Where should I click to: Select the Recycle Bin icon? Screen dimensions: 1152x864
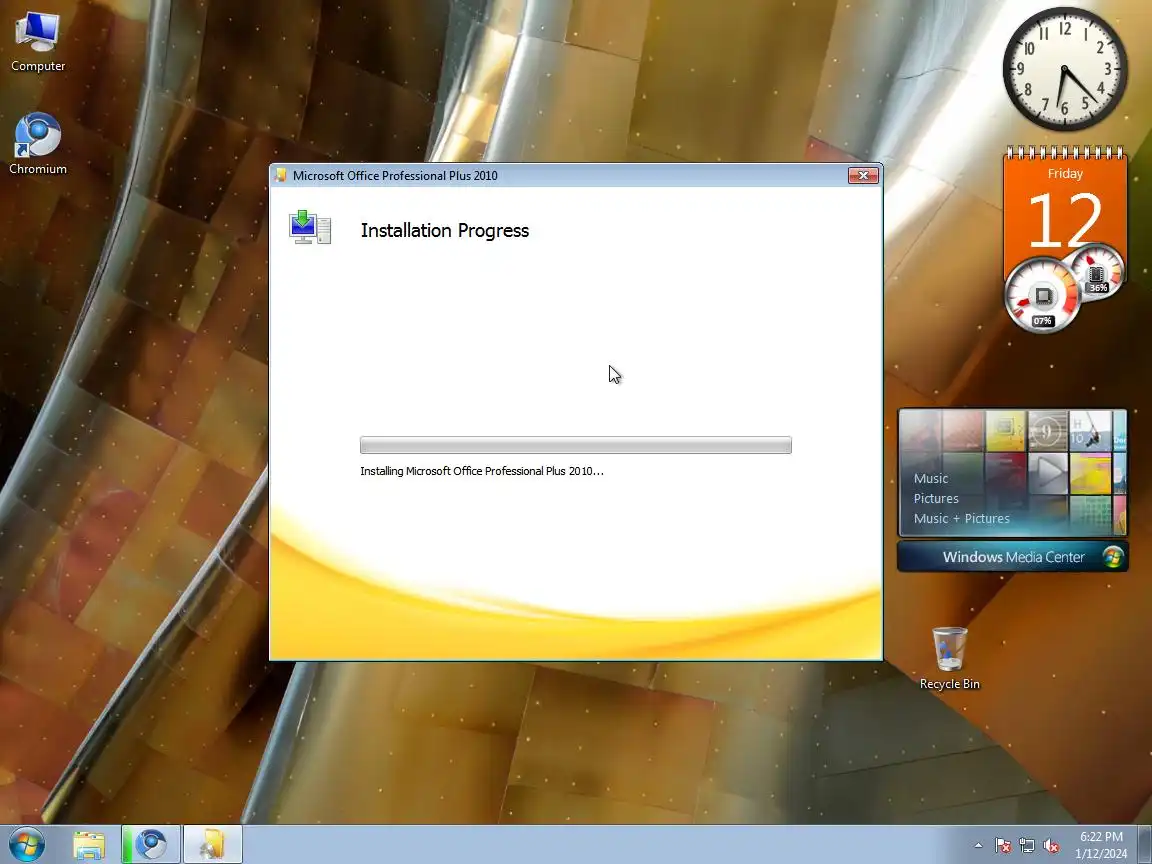click(x=949, y=658)
